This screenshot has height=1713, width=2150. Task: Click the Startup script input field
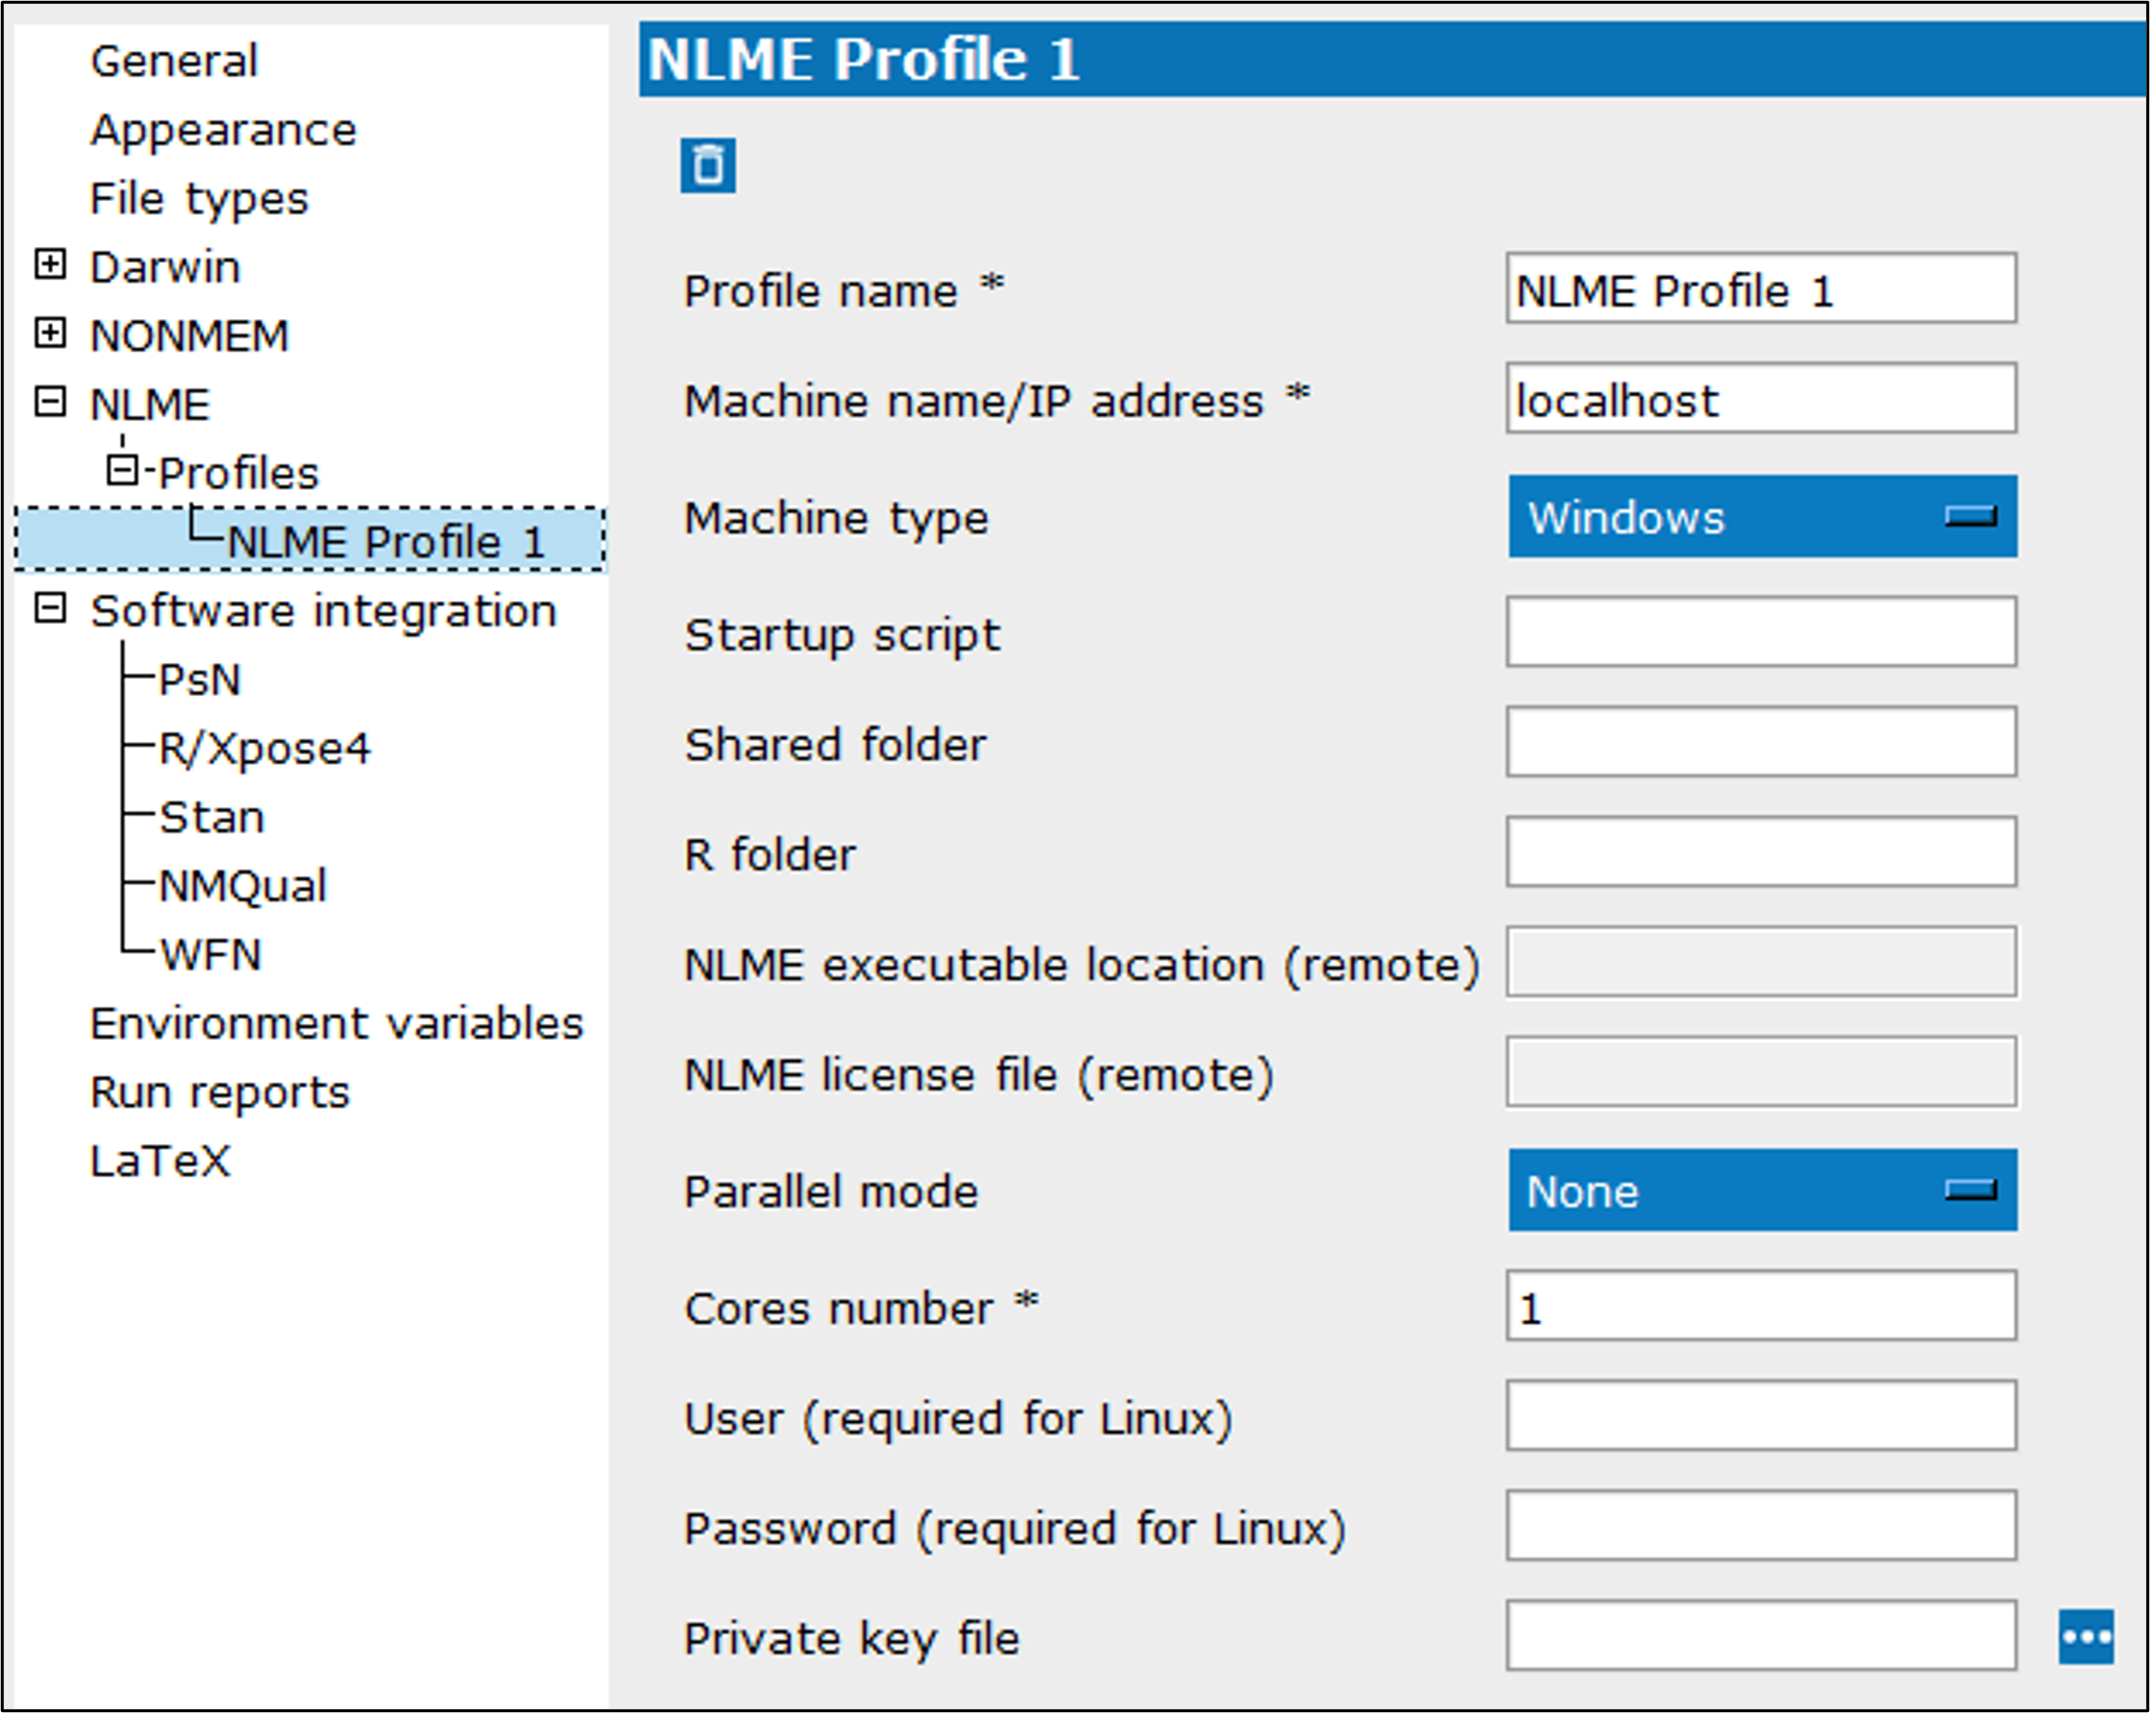(1761, 632)
